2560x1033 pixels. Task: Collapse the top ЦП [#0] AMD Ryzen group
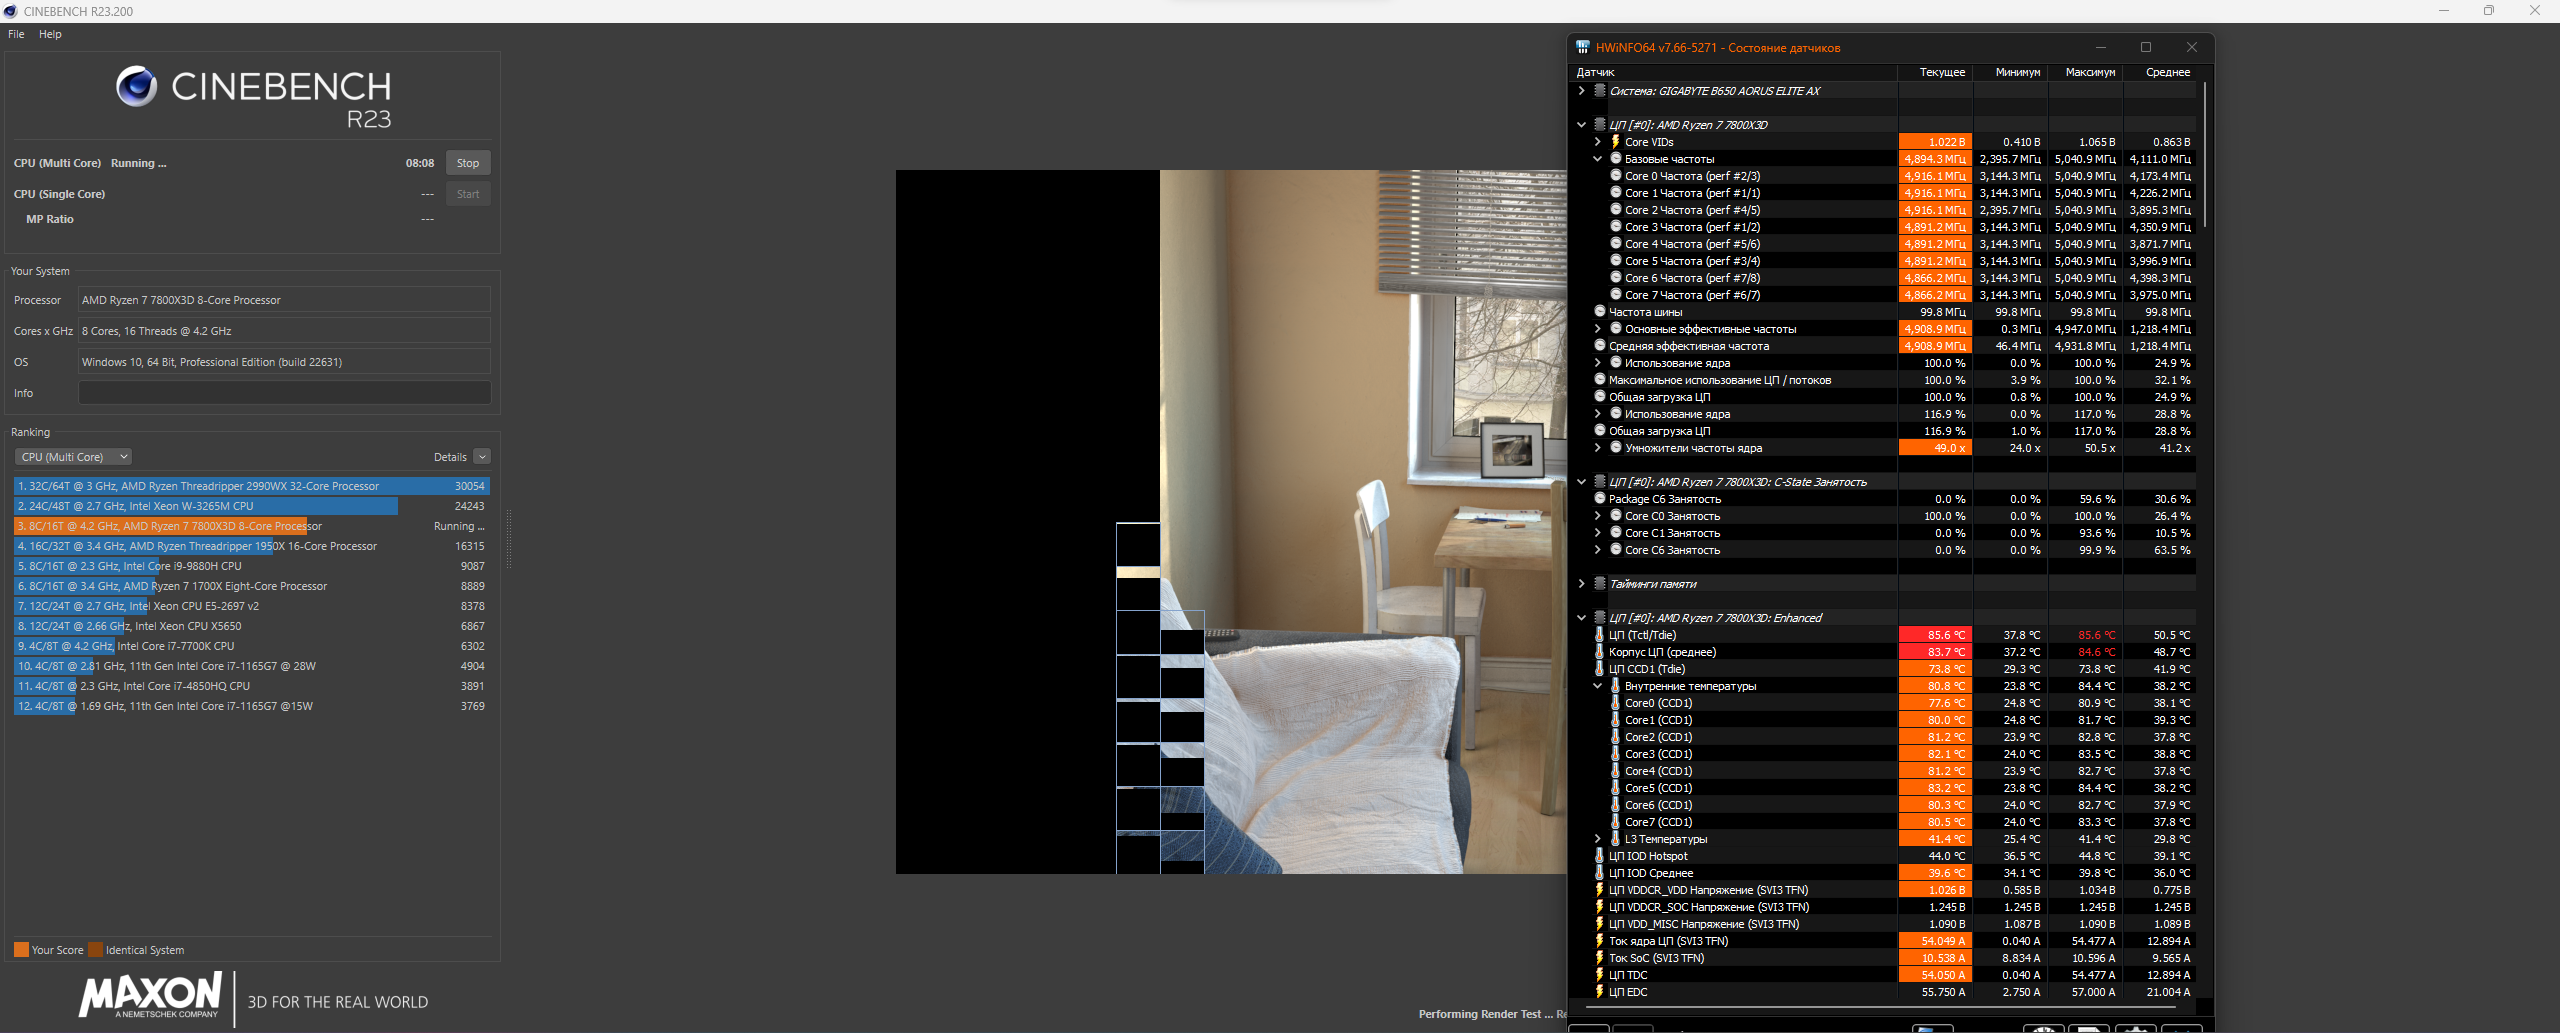click(x=1581, y=125)
